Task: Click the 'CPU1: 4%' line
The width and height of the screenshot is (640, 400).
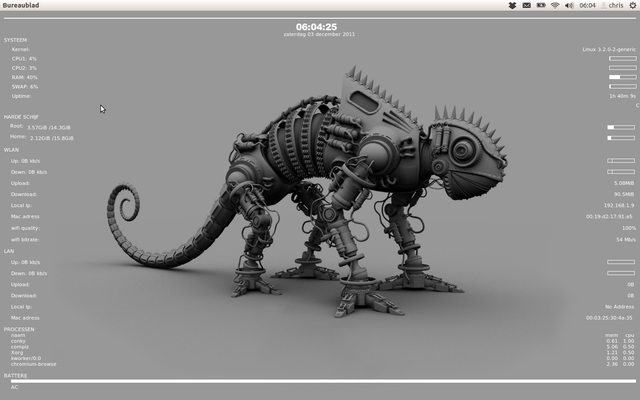Action: tap(24, 59)
